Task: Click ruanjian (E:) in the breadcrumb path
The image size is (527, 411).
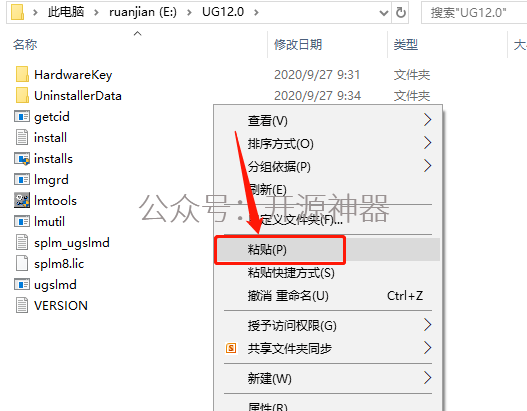Action: click(x=143, y=12)
